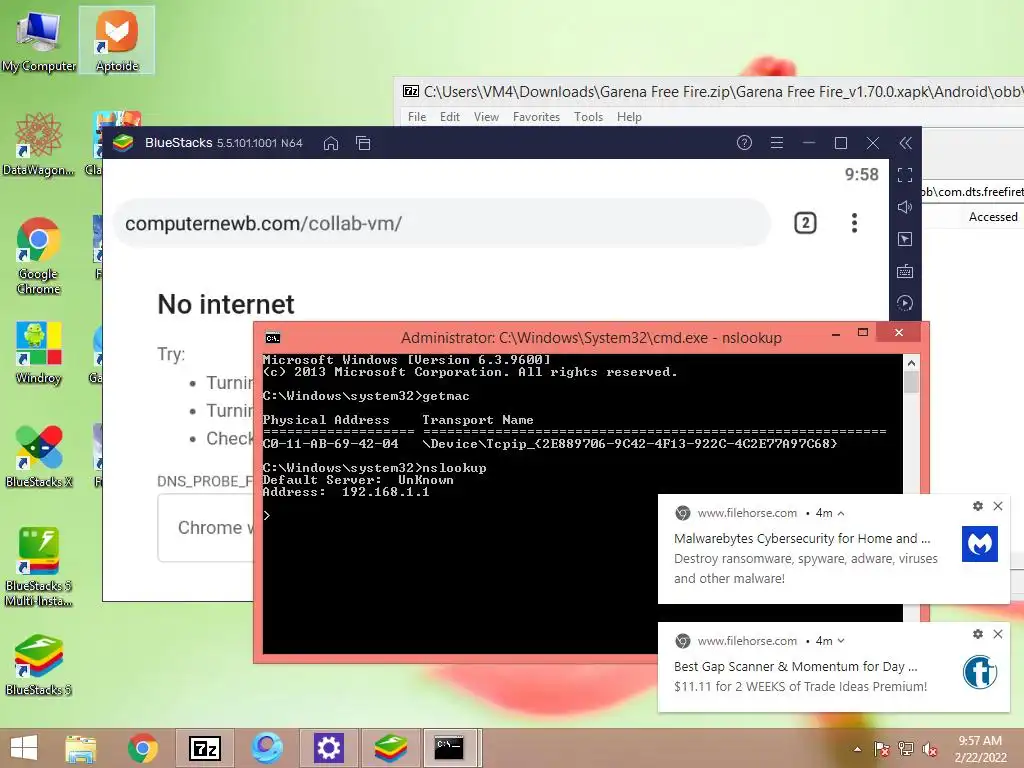
Task: Open the File menu in 7-Zip
Action: 417,117
